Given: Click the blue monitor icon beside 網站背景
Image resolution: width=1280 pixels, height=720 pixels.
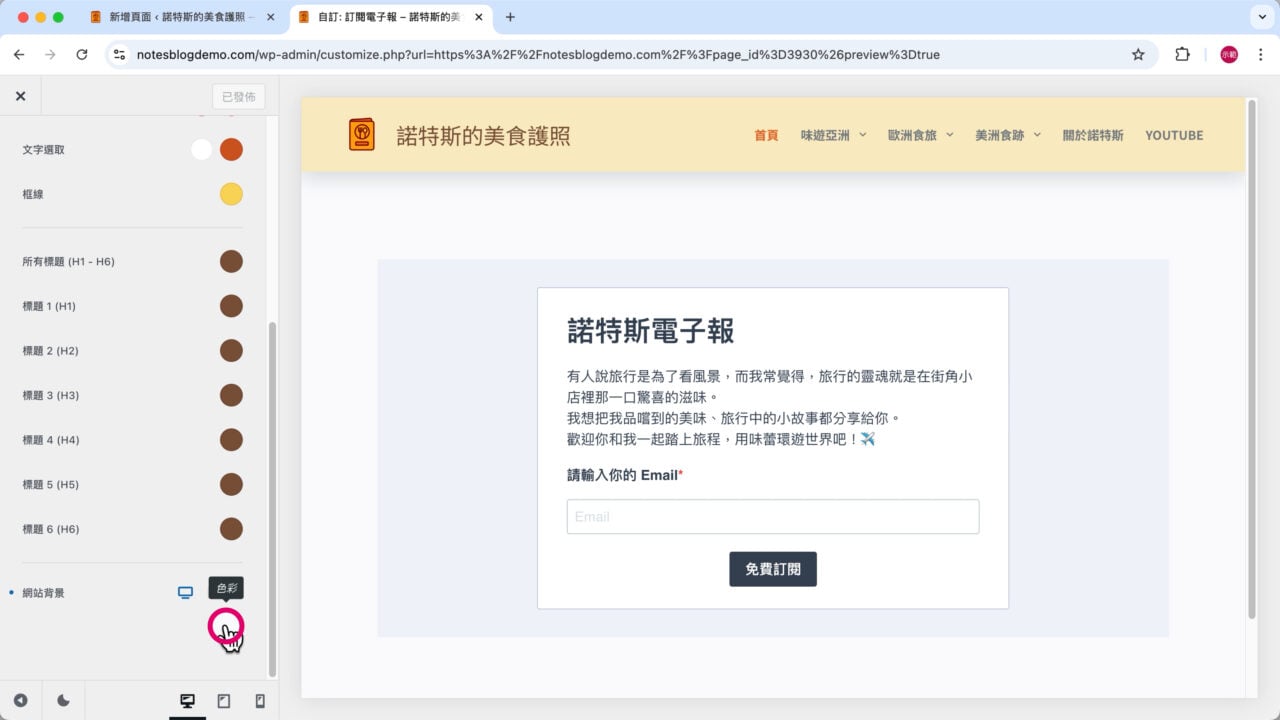Looking at the screenshot, I should click(185, 592).
